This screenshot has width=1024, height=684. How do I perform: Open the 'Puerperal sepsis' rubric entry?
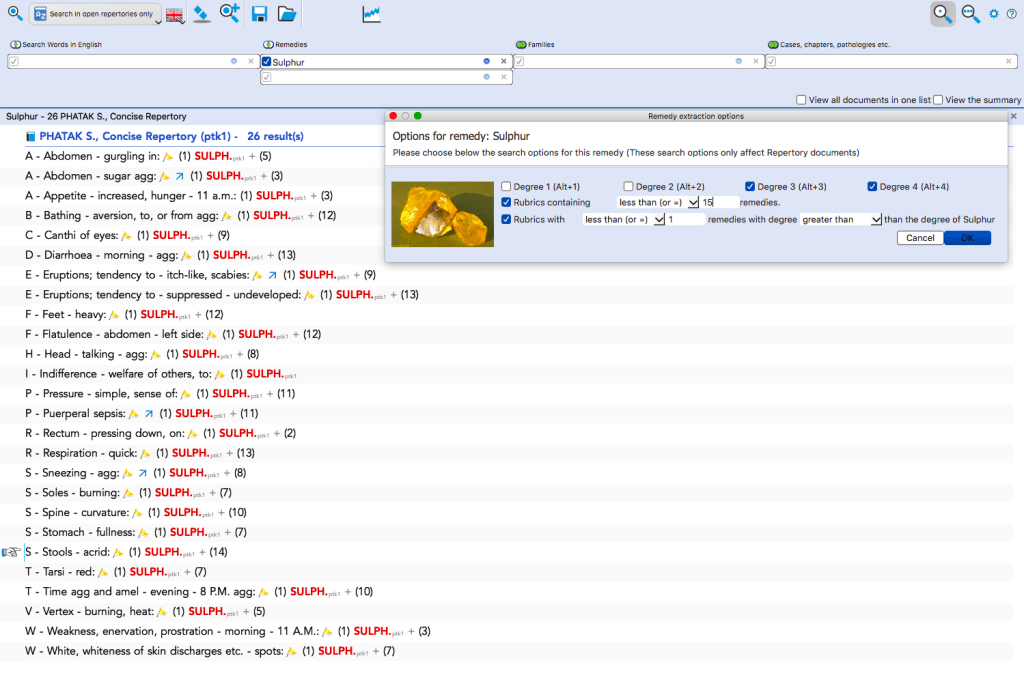[82, 413]
